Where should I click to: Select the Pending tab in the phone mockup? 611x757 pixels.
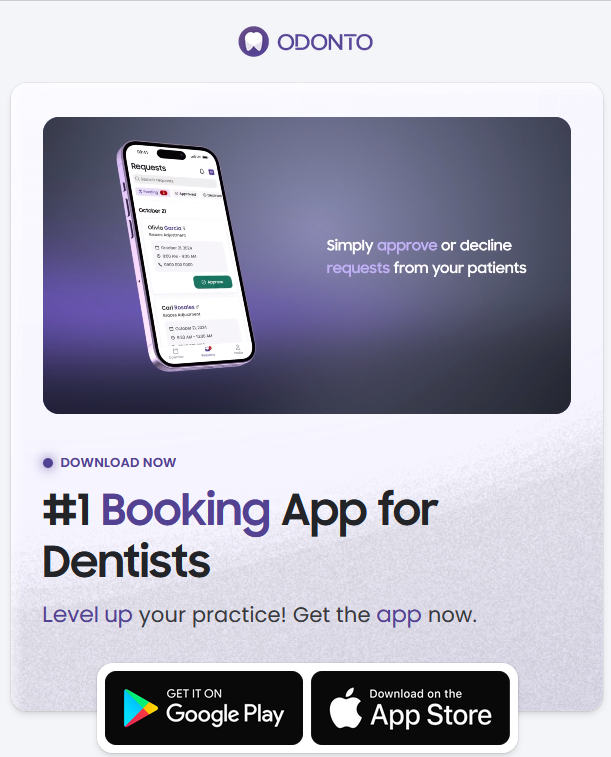coord(152,192)
